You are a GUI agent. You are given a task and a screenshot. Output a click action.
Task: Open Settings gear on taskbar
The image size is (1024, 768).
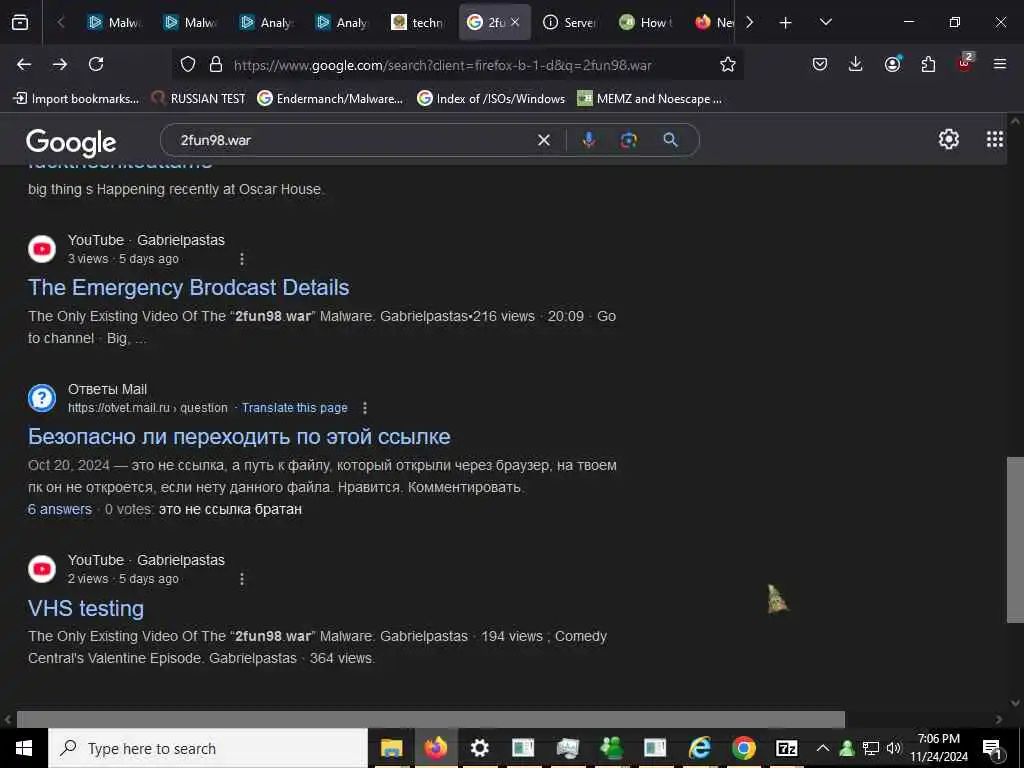click(479, 748)
